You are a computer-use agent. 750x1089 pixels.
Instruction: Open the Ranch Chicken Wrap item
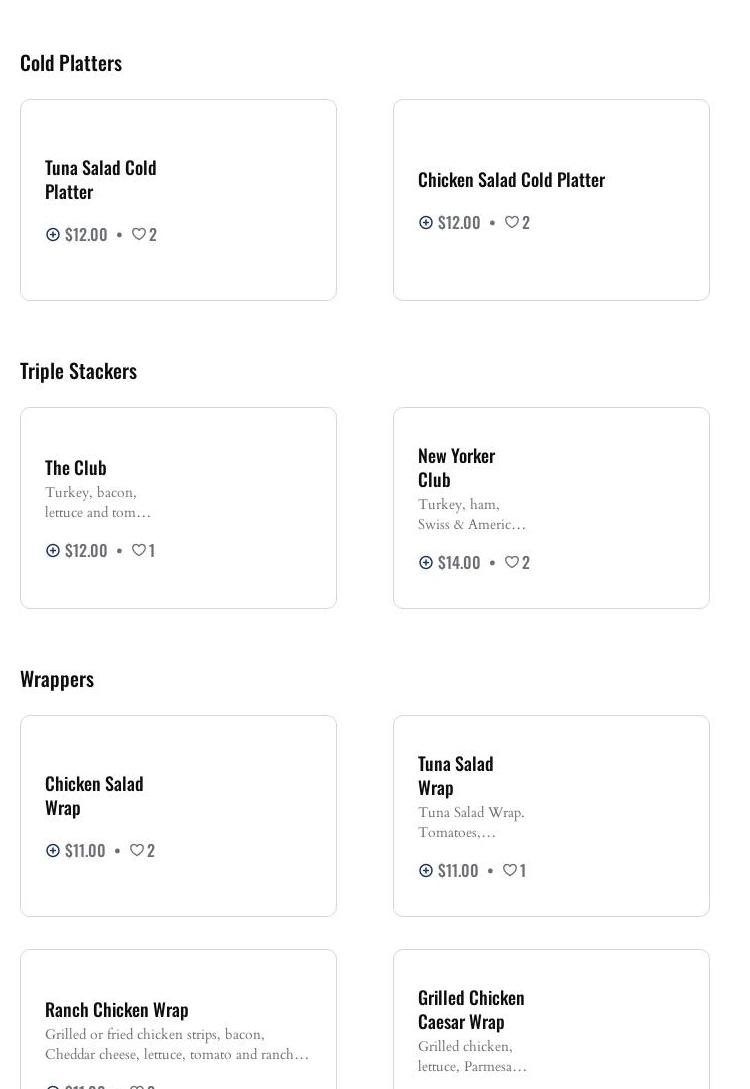click(116, 1009)
